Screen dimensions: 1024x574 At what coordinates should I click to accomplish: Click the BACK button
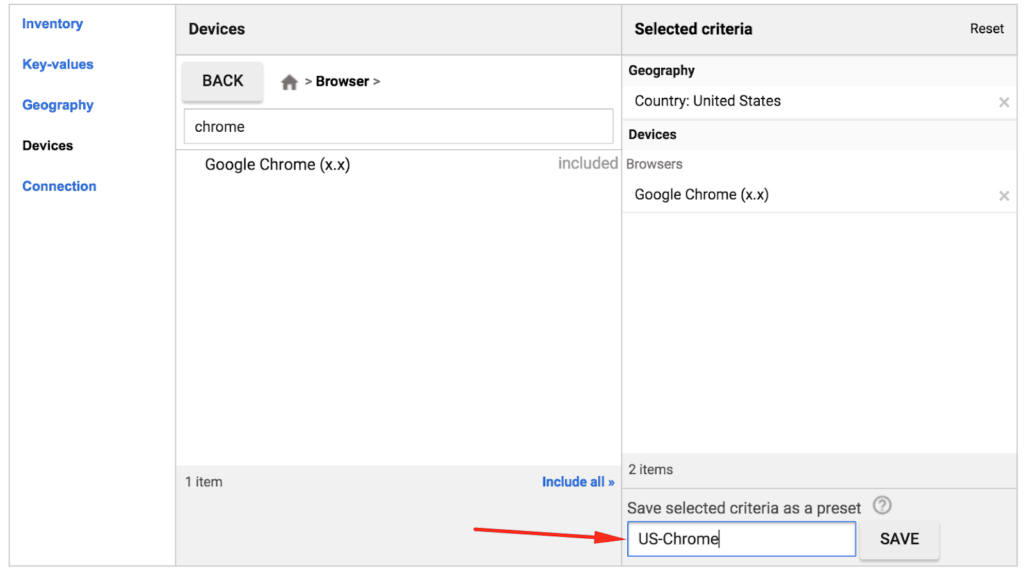(223, 81)
